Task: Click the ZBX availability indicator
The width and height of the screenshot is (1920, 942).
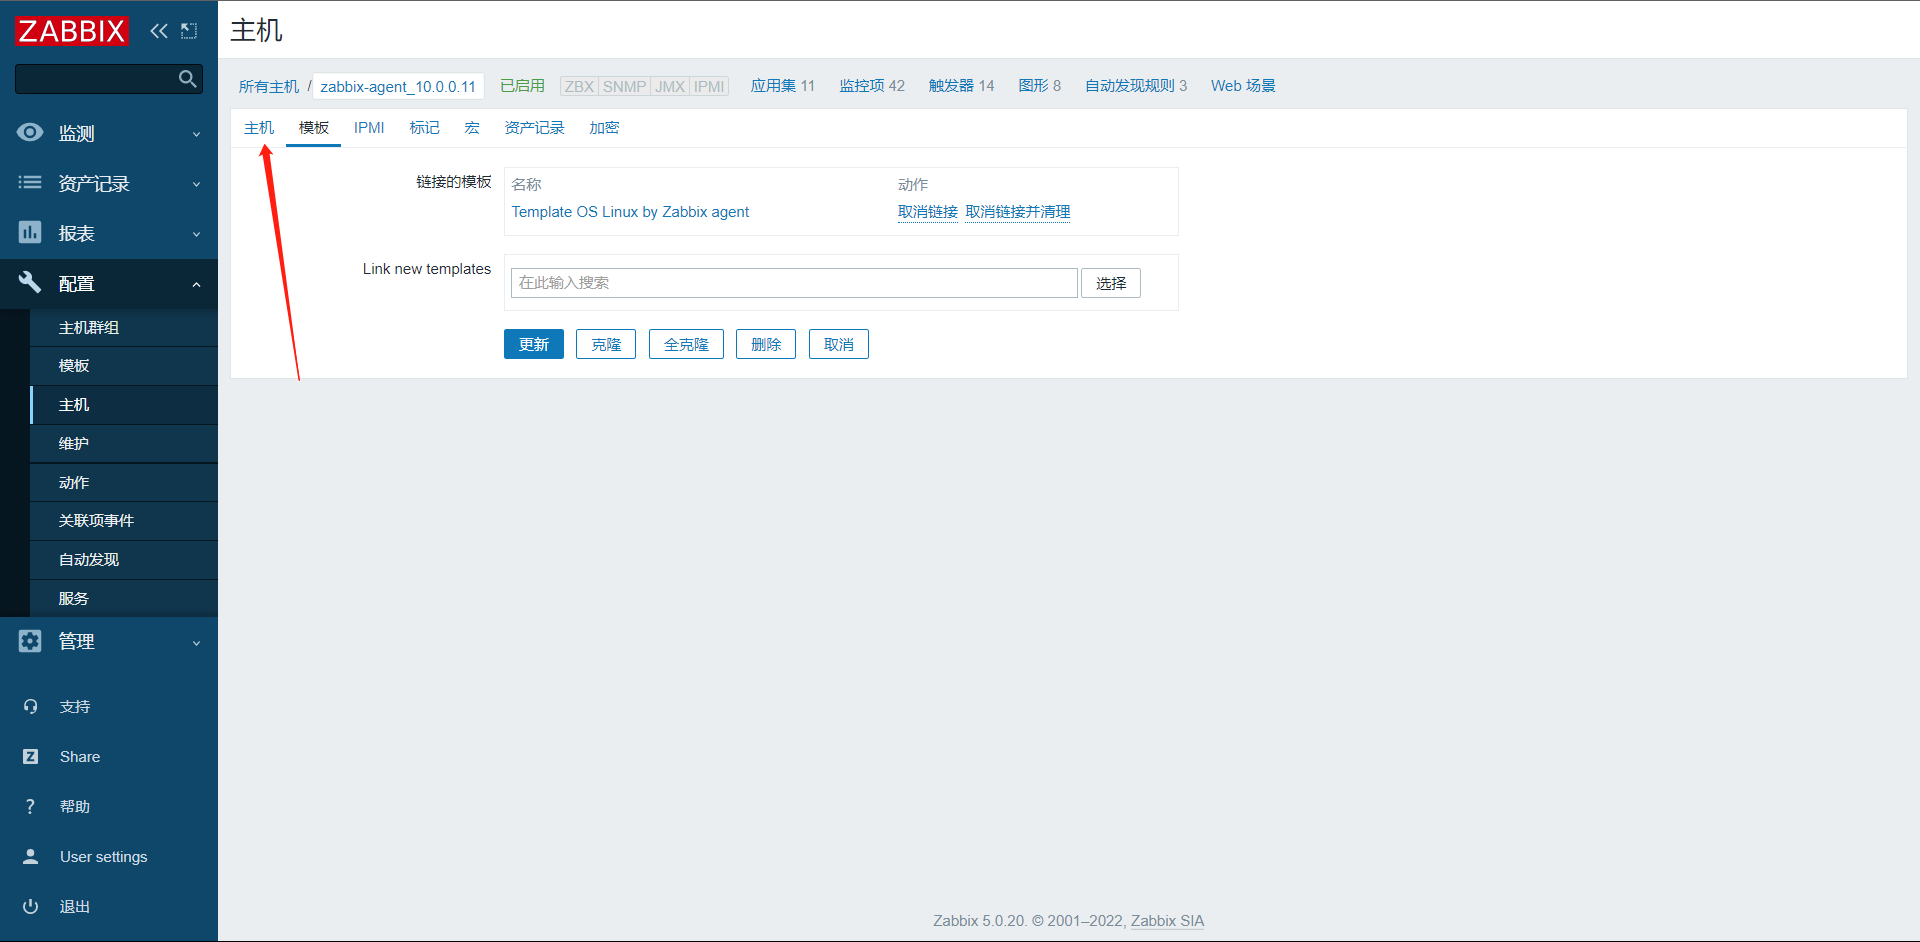Action: (579, 86)
